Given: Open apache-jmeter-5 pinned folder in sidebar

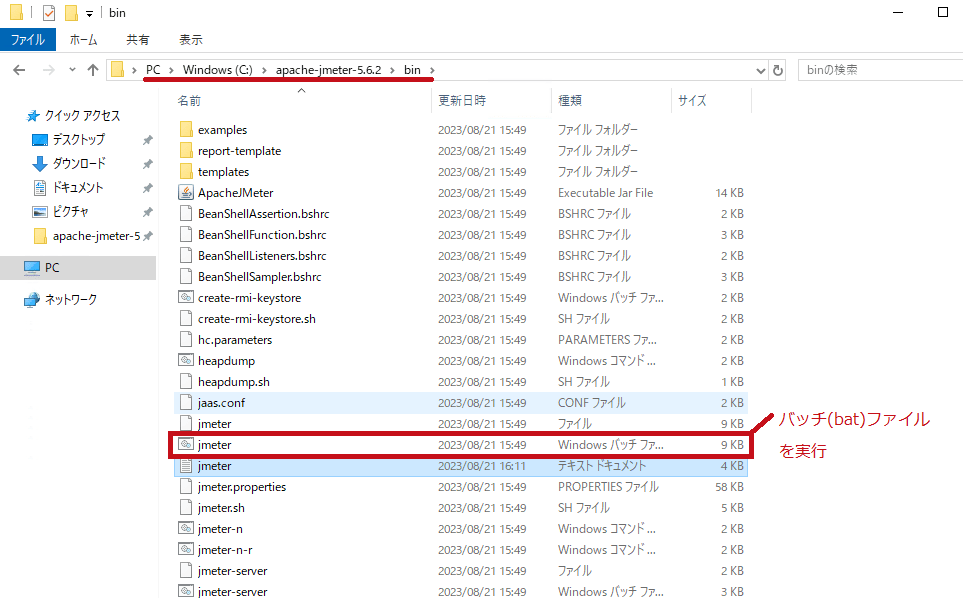Looking at the screenshot, I should 96,236.
